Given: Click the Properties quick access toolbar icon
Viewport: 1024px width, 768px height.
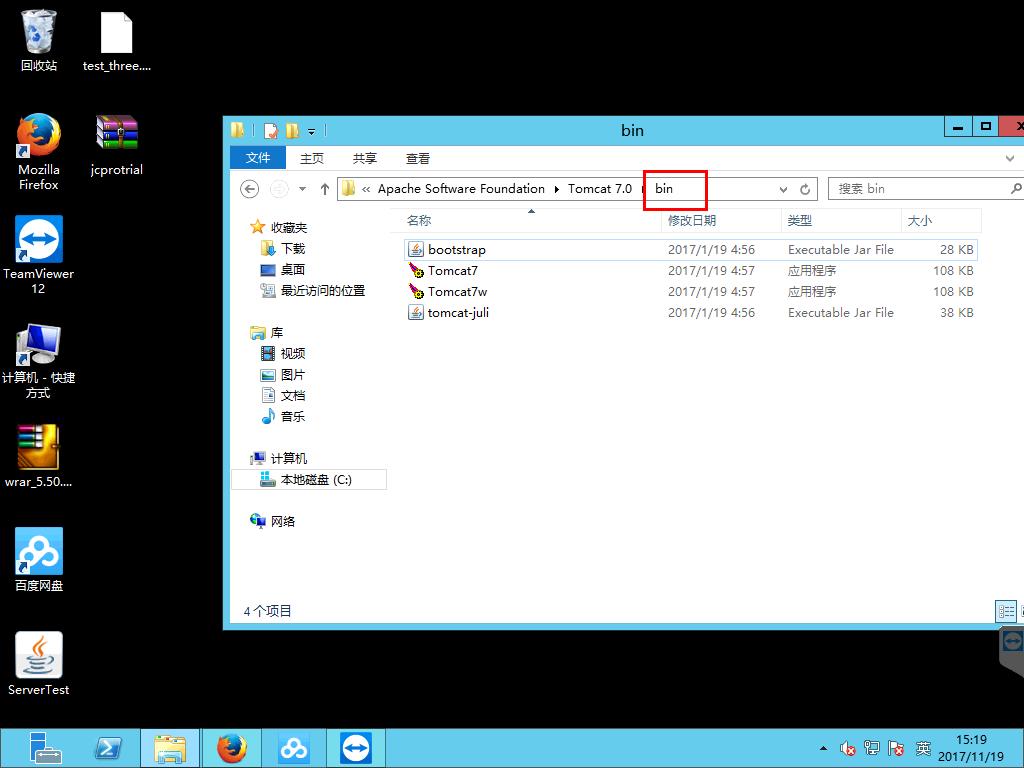Looking at the screenshot, I should [x=270, y=131].
